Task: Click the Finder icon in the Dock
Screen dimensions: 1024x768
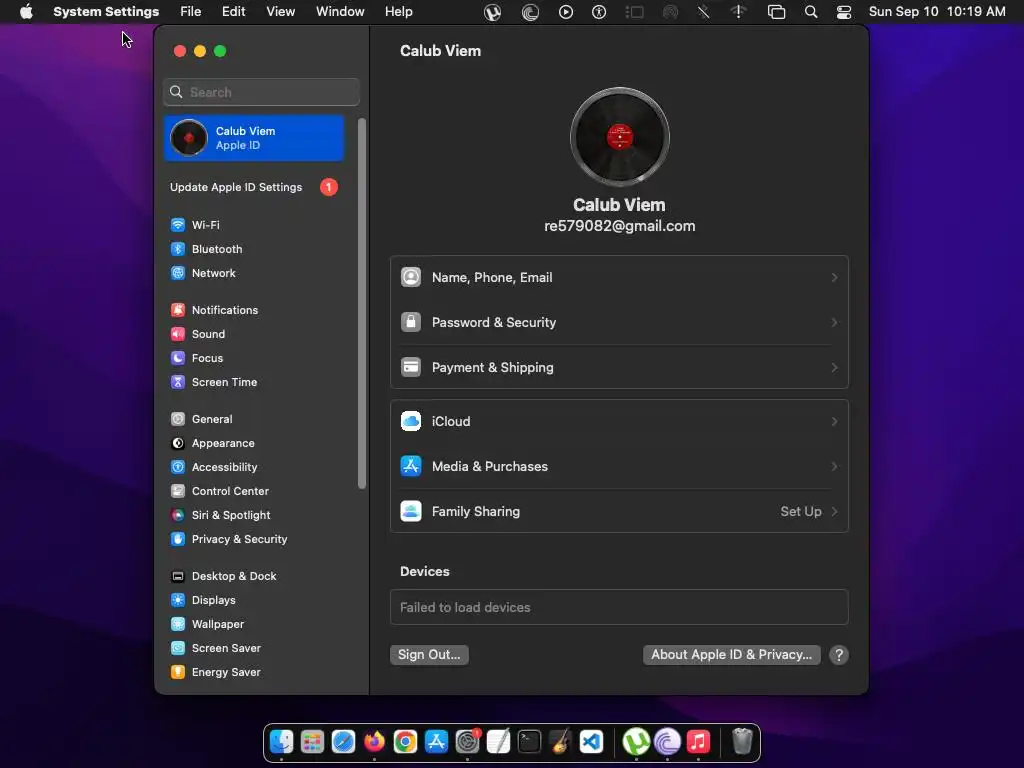Action: [x=281, y=742]
